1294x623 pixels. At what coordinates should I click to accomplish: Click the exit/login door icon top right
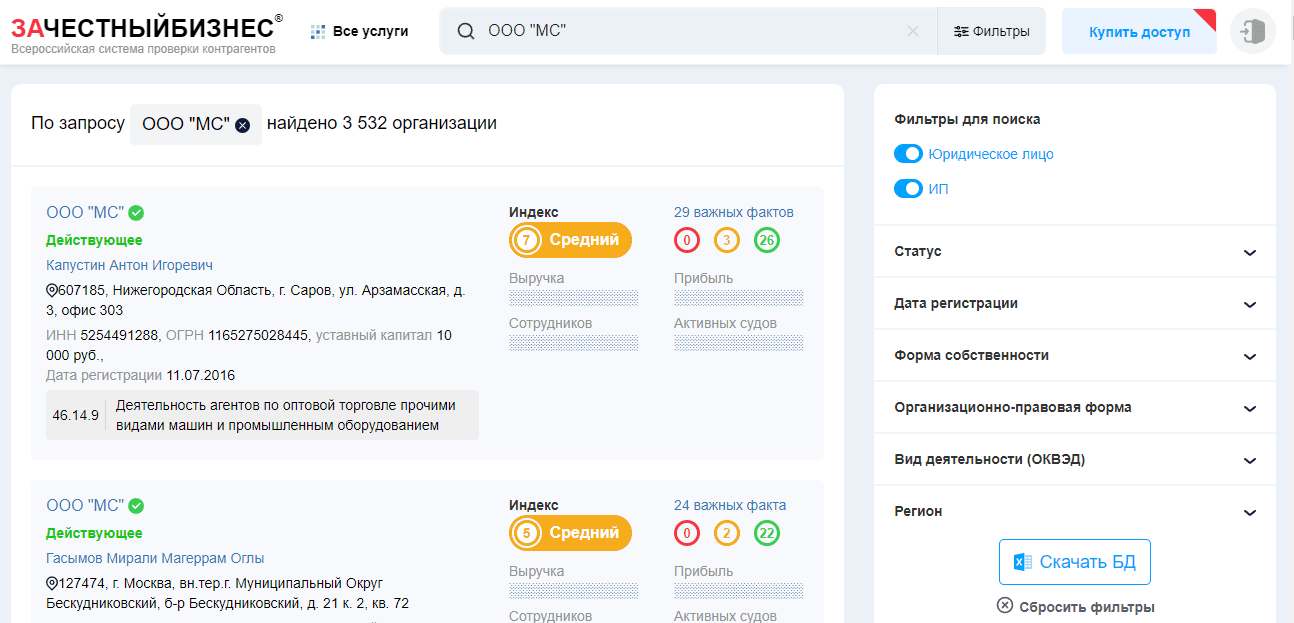1252,31
